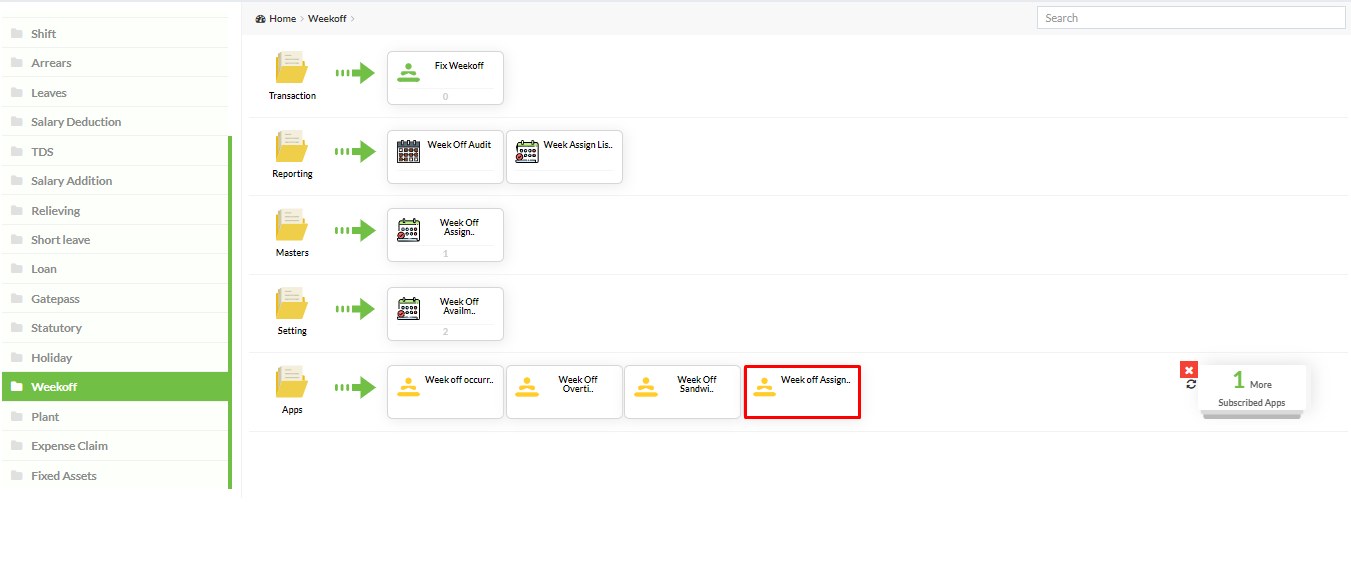Click the count 1 under Week Off Assign

(x=445, y=253)
